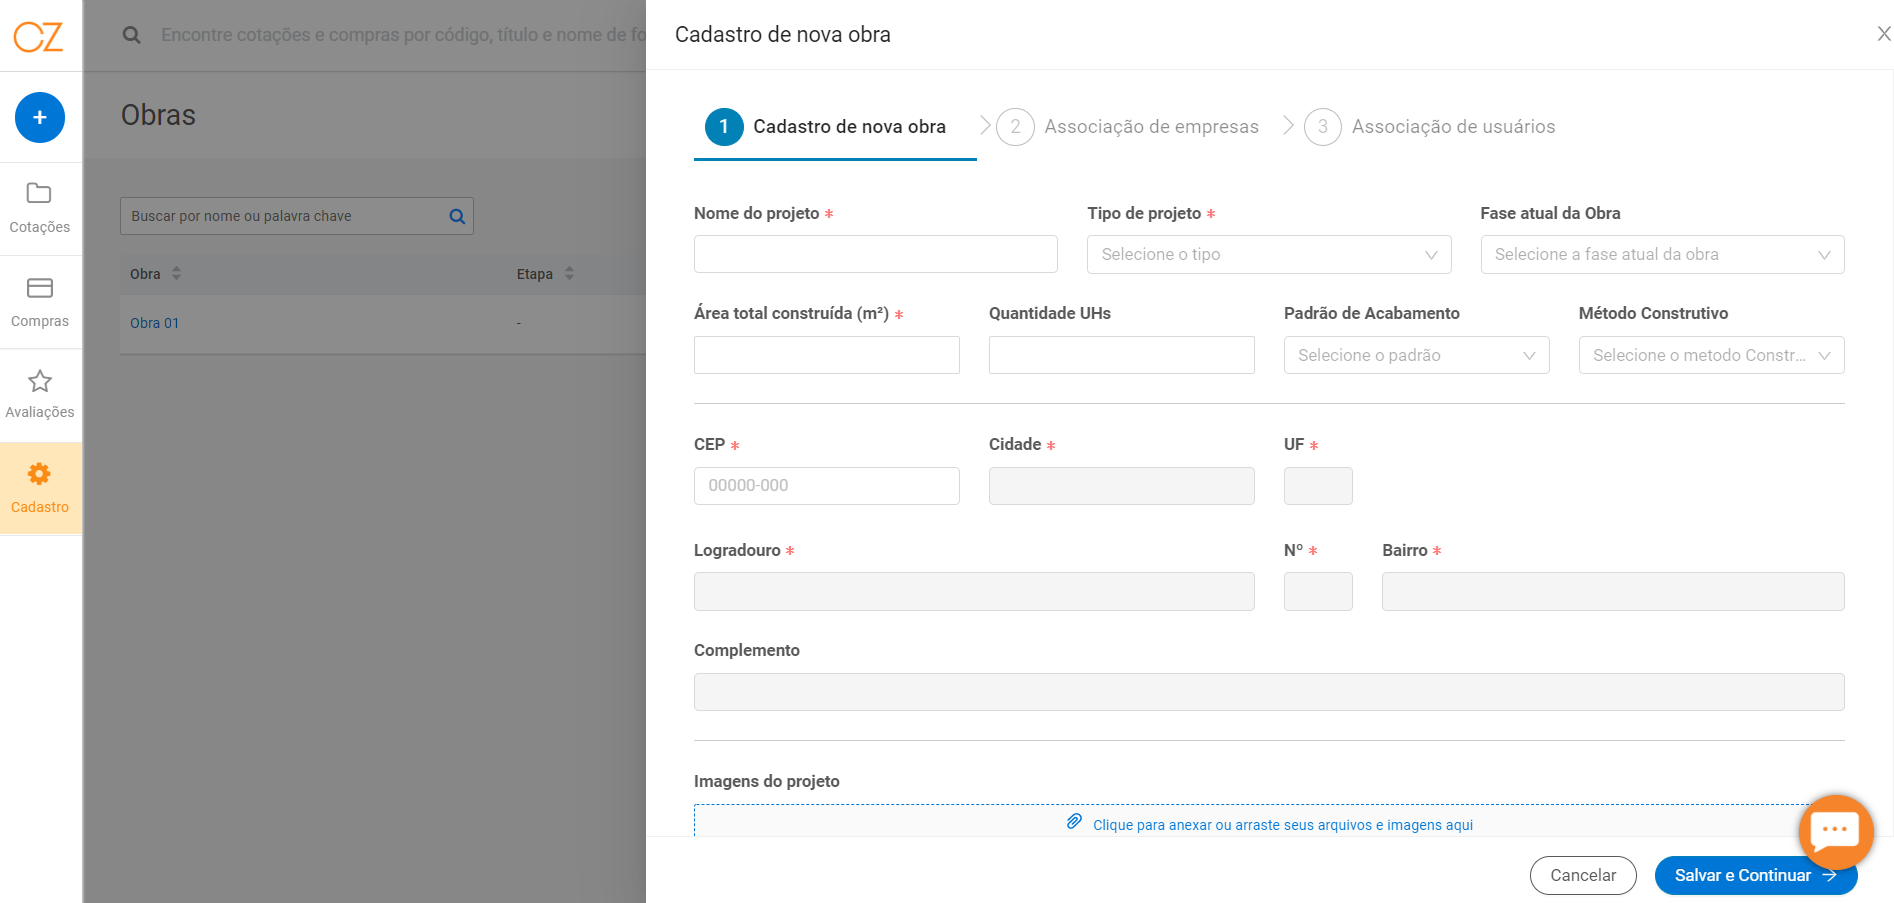This screenshot has height=903, width=1894.
Task: Open Compras from the sidebar
Action: 40,302
